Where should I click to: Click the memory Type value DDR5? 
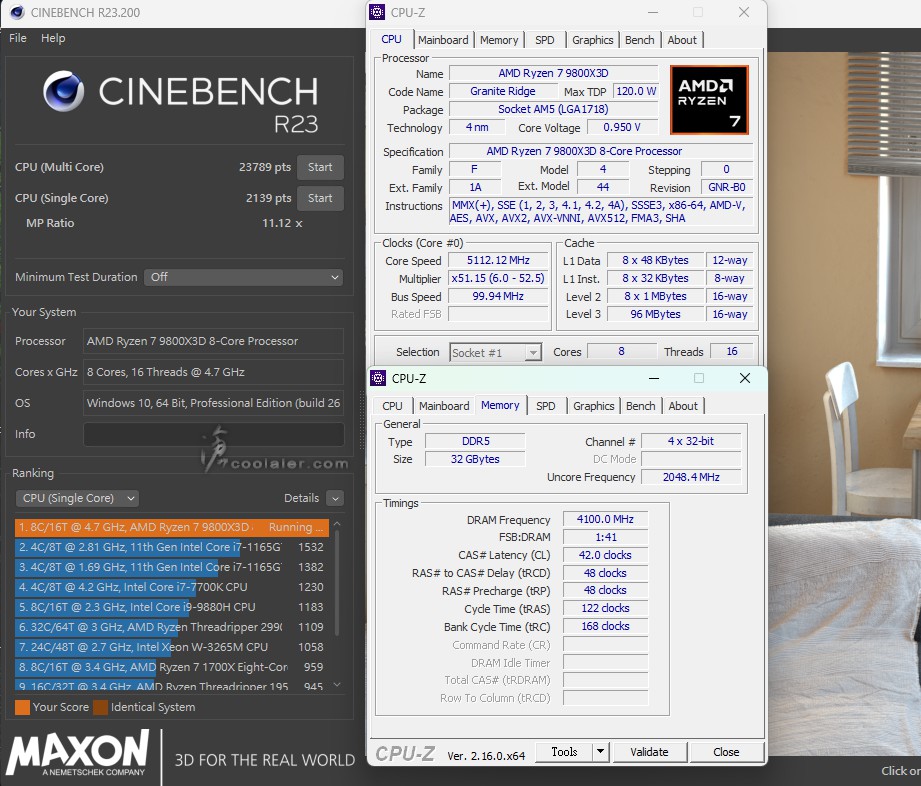point(475,441)
